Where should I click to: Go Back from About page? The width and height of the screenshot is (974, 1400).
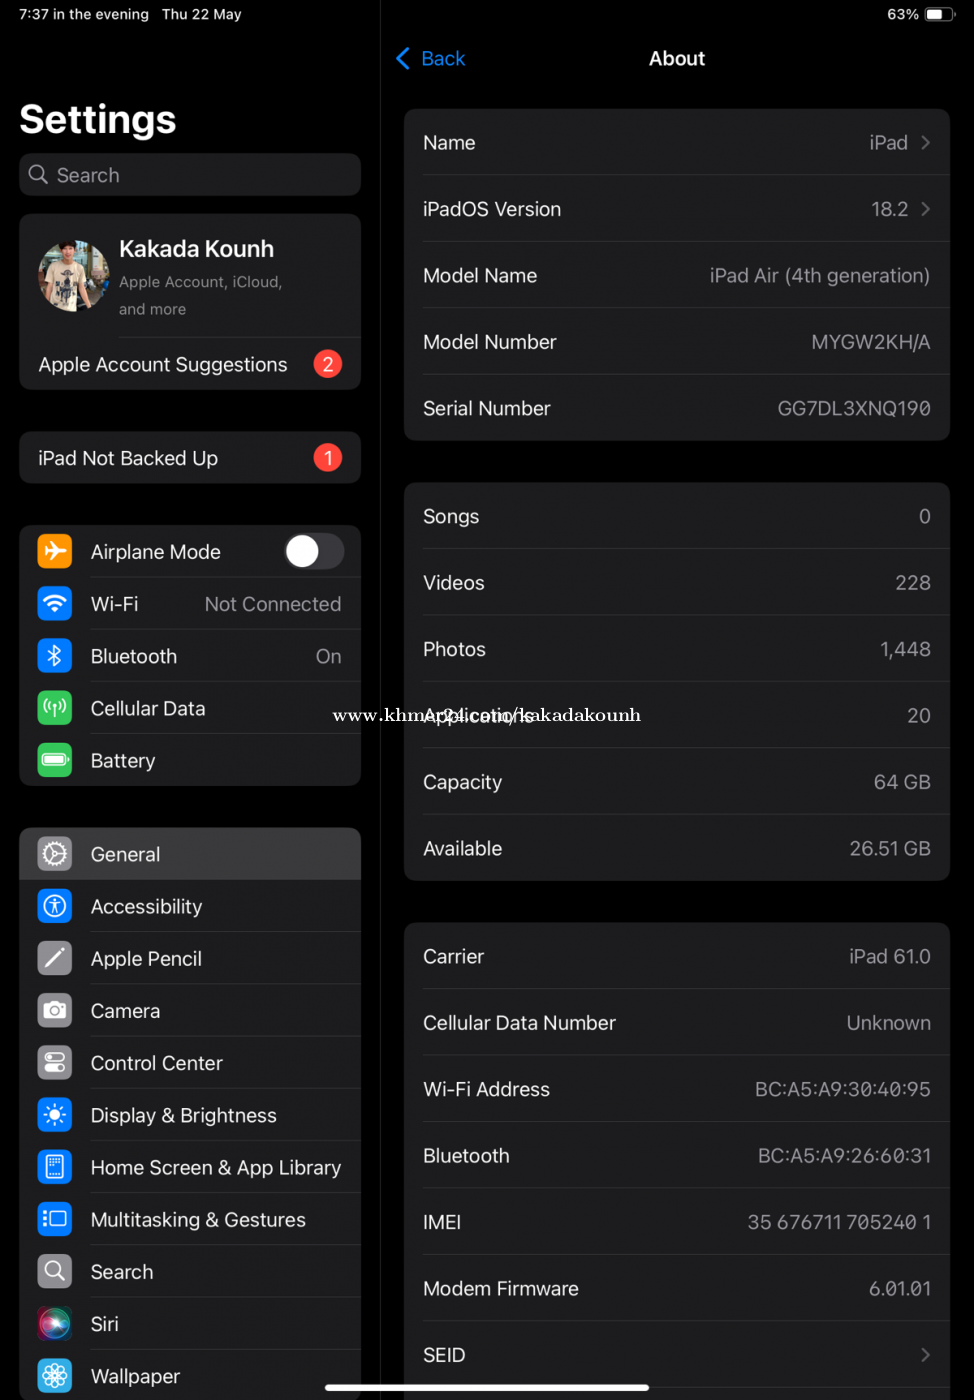(431, 59)
